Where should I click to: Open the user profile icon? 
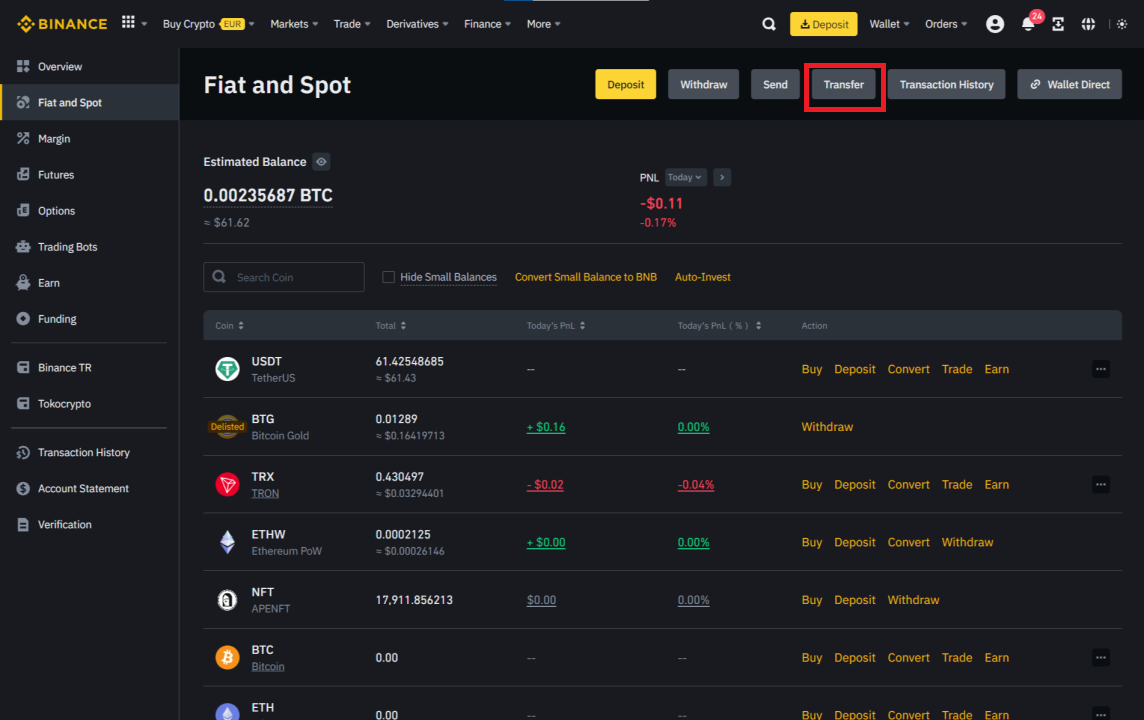994,24
